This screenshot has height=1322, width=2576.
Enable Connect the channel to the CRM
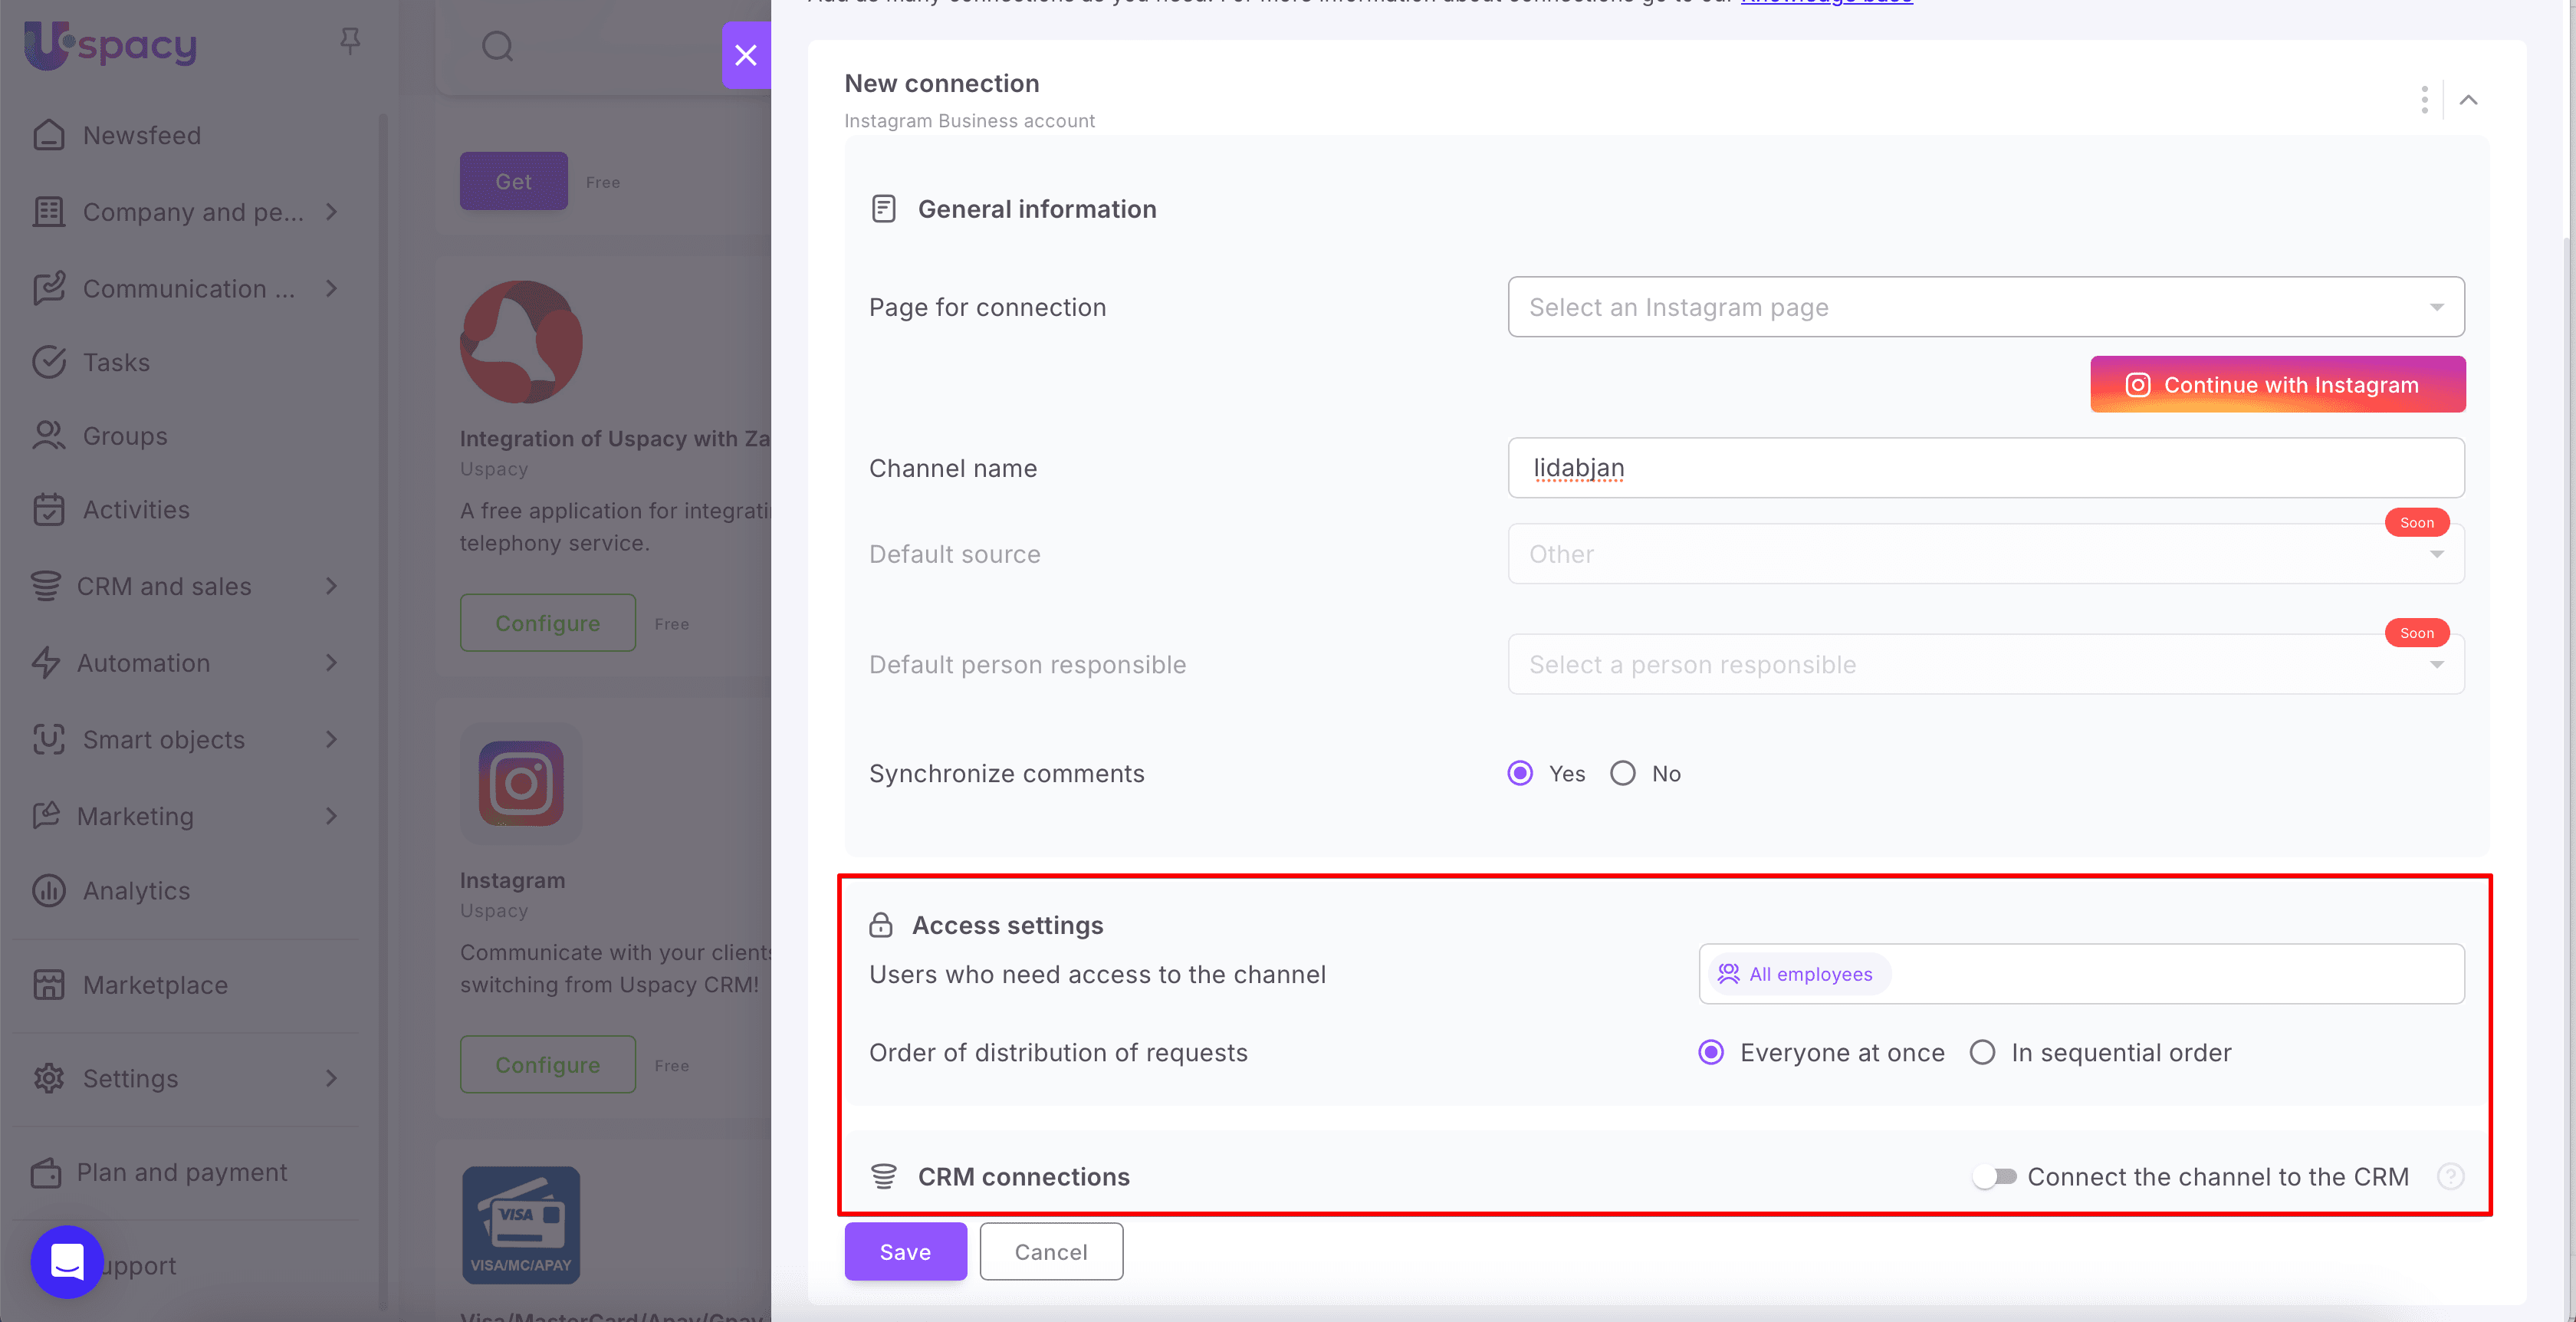coord(1994,1177)
